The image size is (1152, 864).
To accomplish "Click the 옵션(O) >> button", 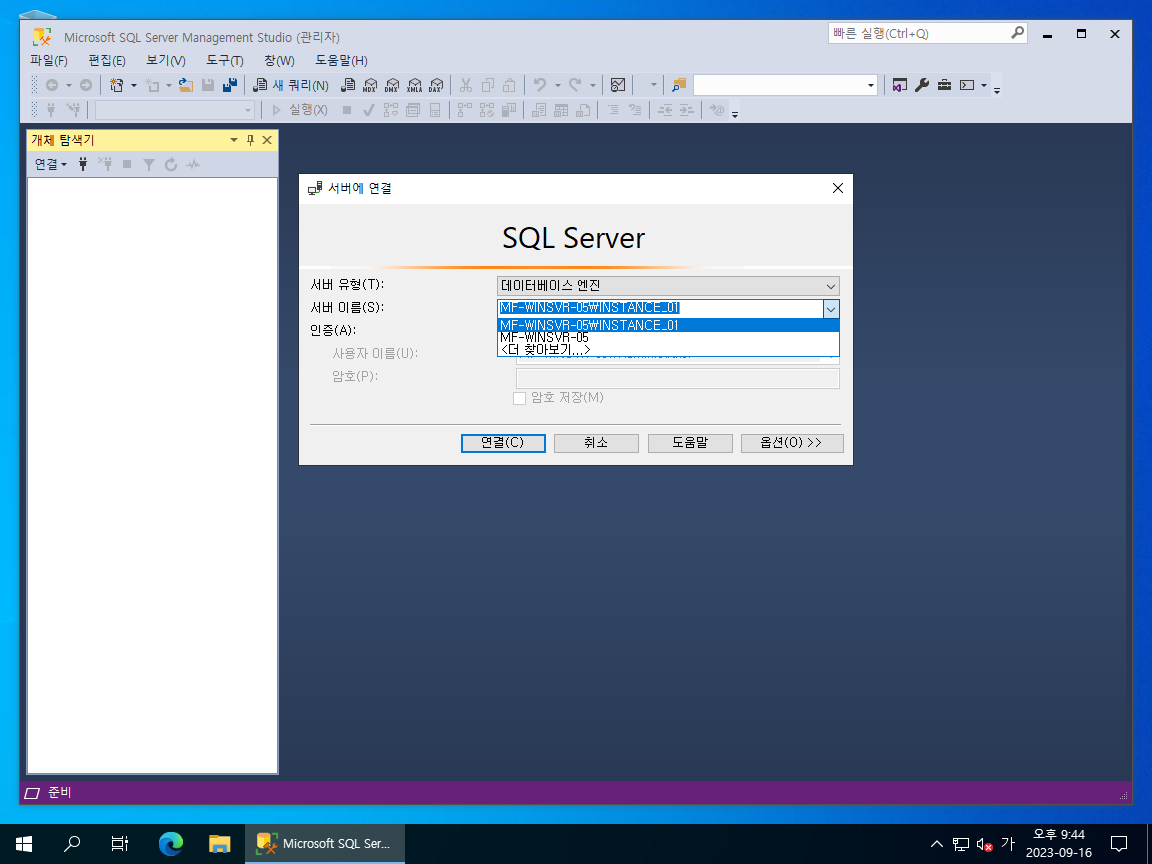I will [792, 443].
